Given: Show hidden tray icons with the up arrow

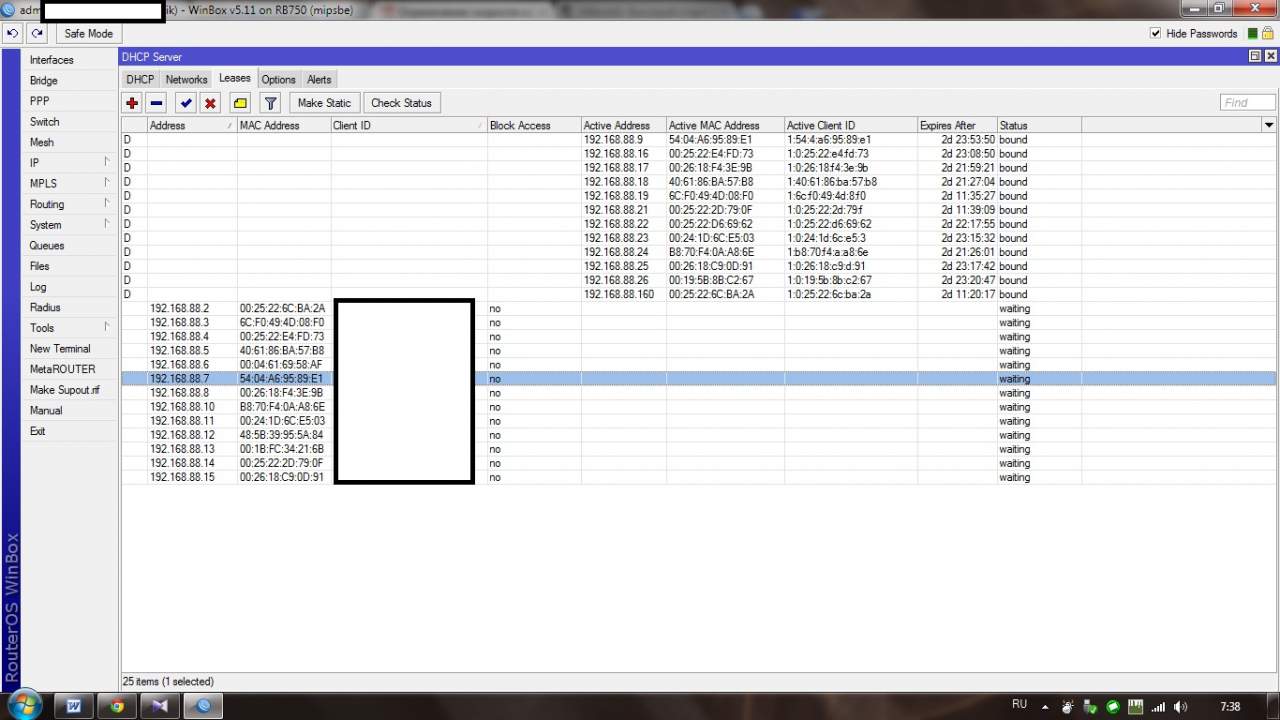Looking at the screenshot, I should 1046,706.
